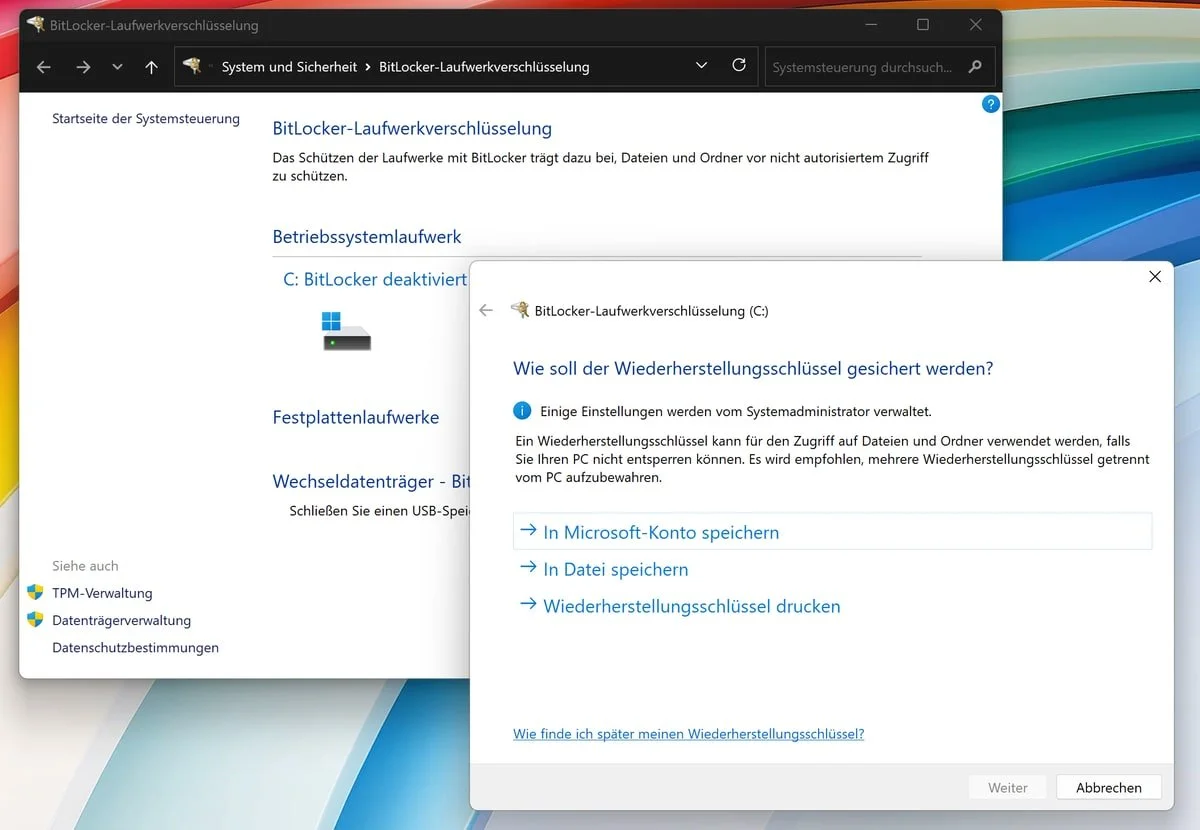Click the BitLocker key icon in dialog header
This screenshot has height=830, width=1200.
(x=519, y=310)
